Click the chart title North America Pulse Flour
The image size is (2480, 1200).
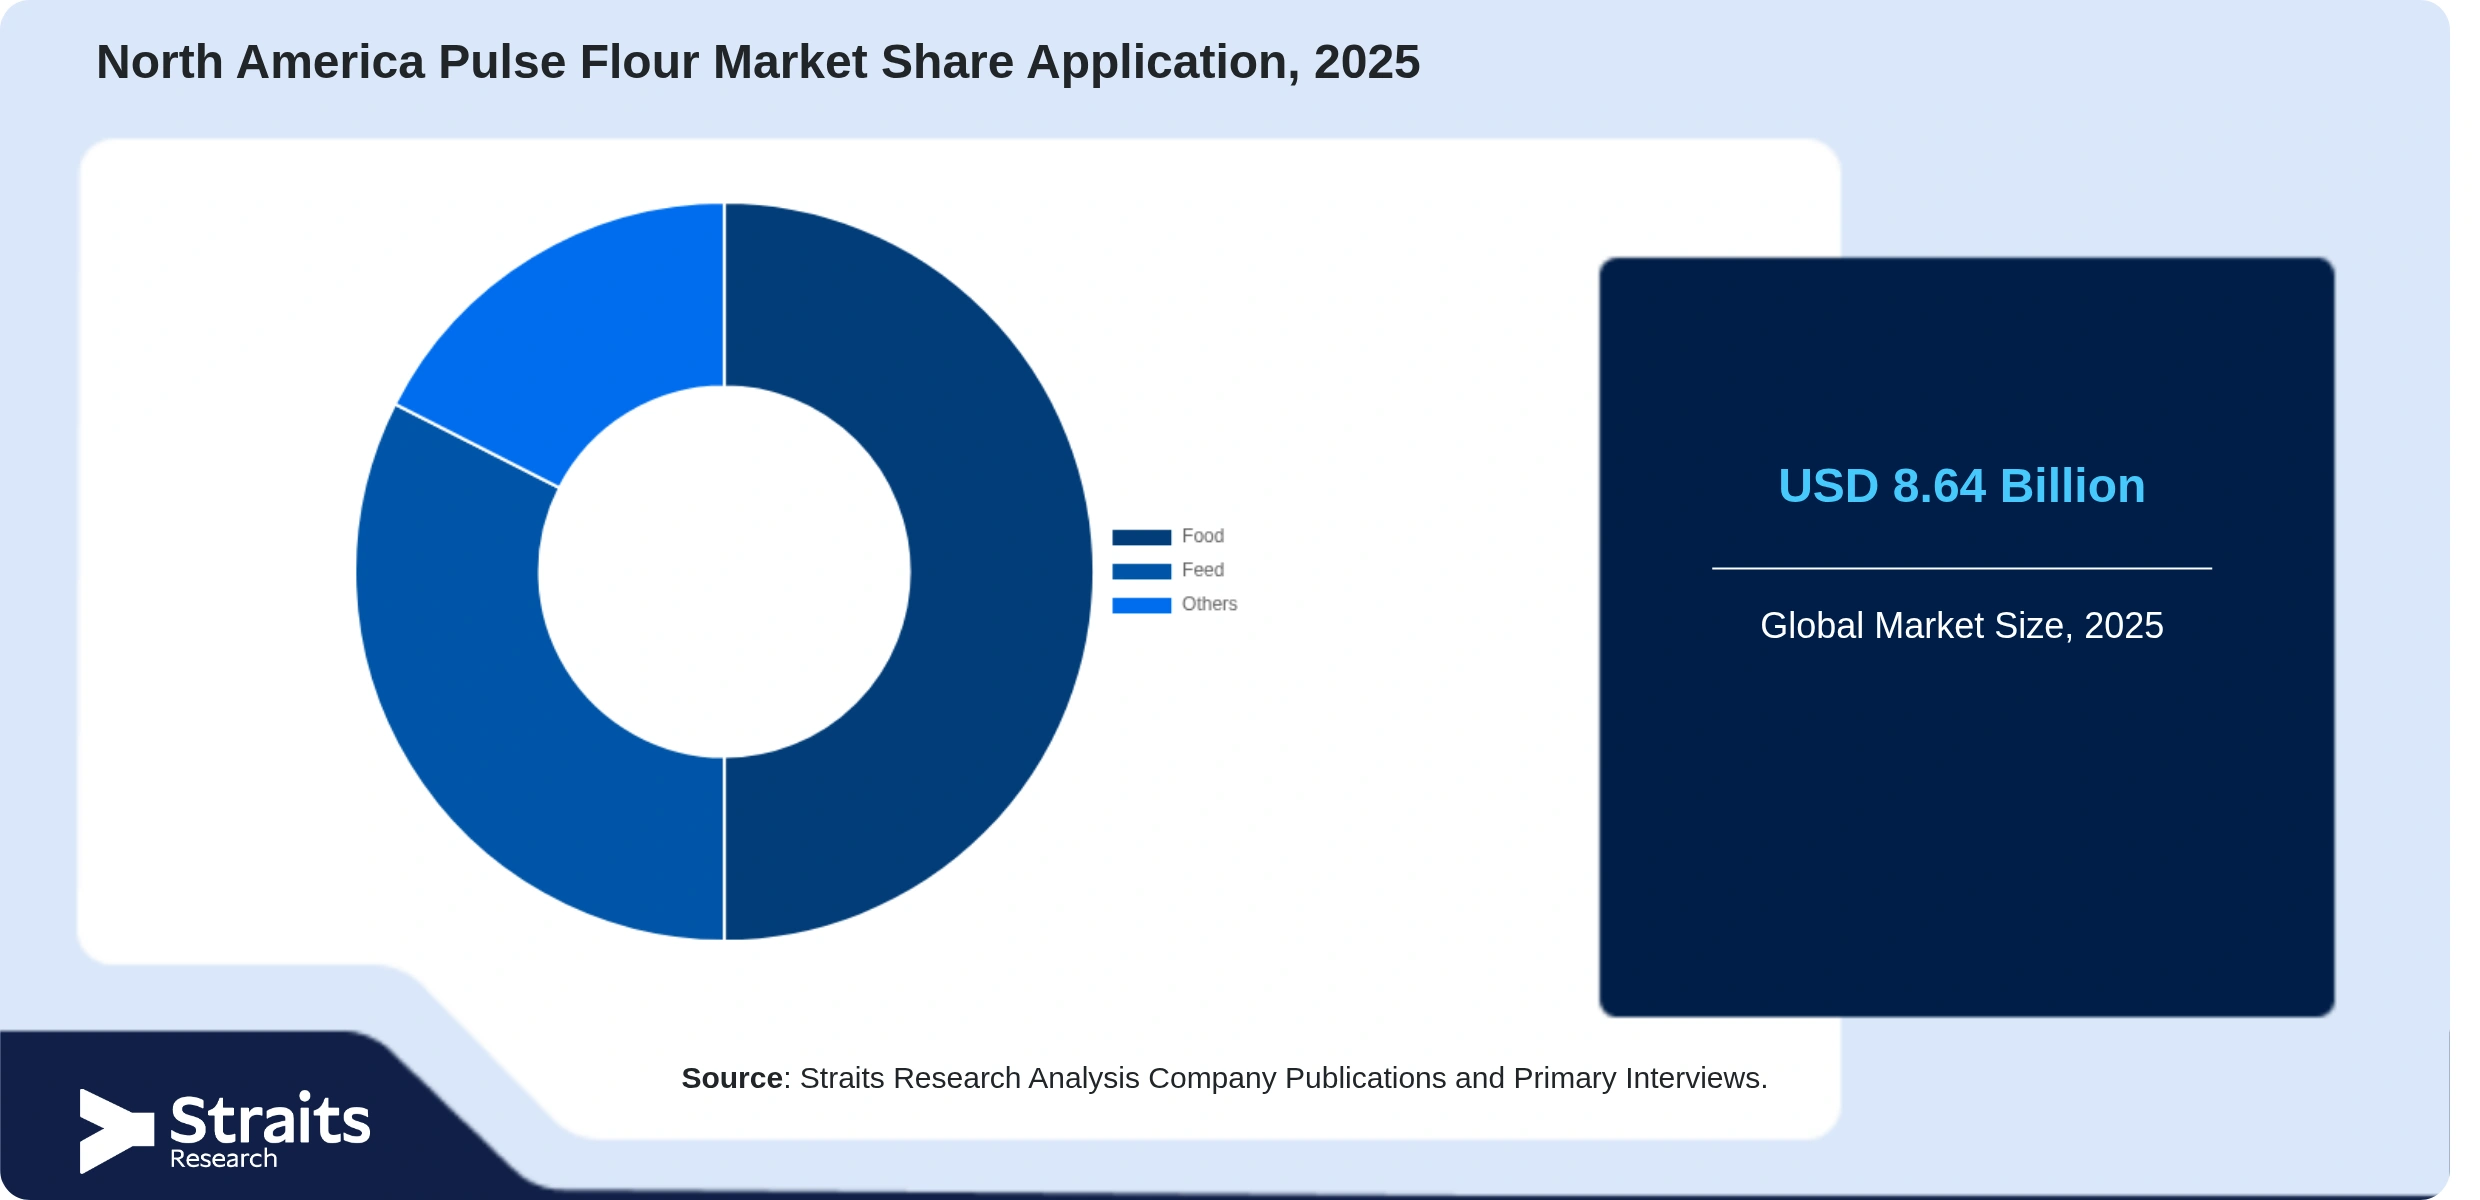758,62
